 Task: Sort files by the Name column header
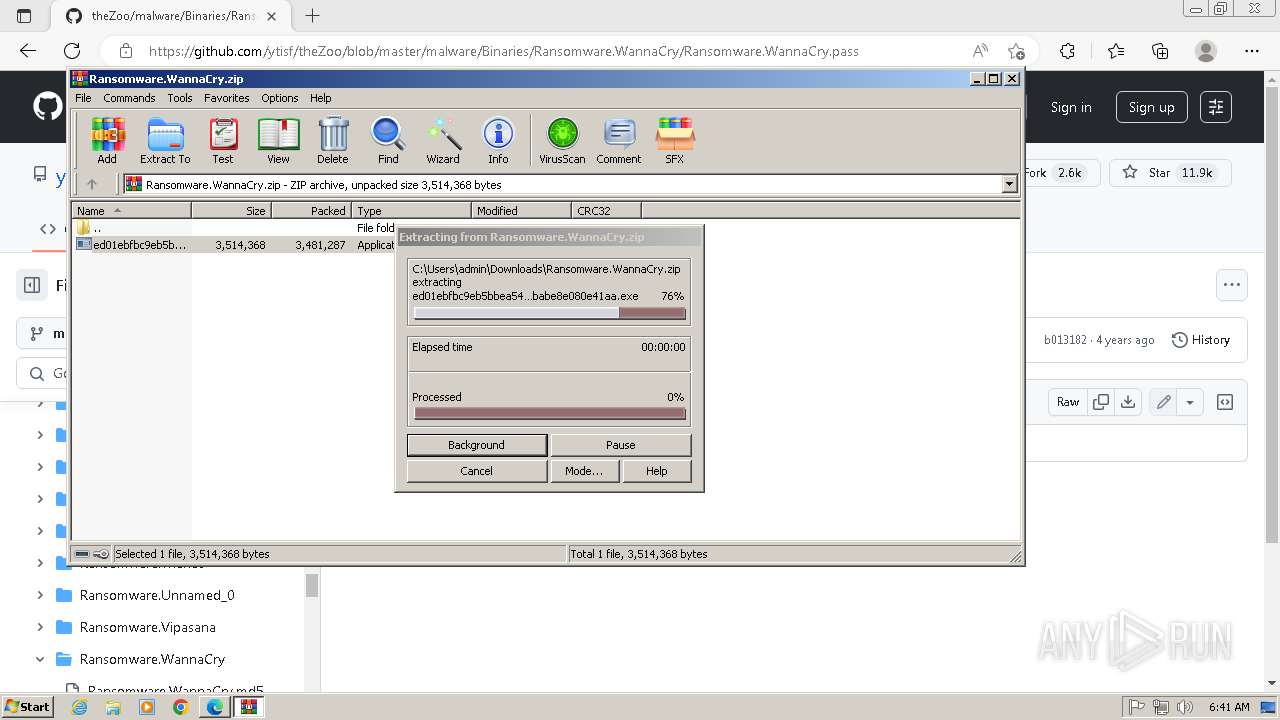click(131, 210)
